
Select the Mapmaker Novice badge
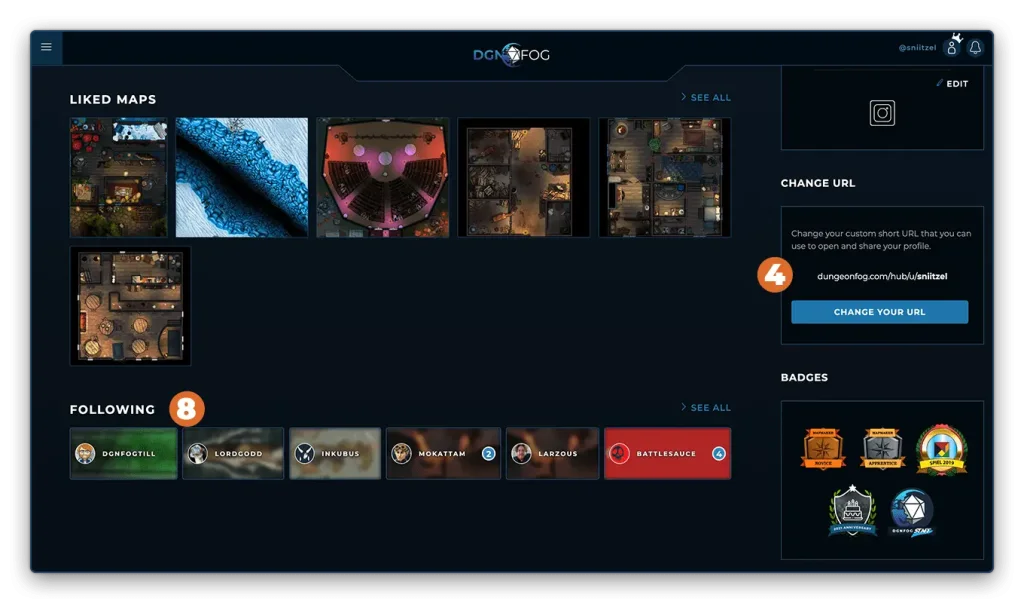tap(823, 448)
